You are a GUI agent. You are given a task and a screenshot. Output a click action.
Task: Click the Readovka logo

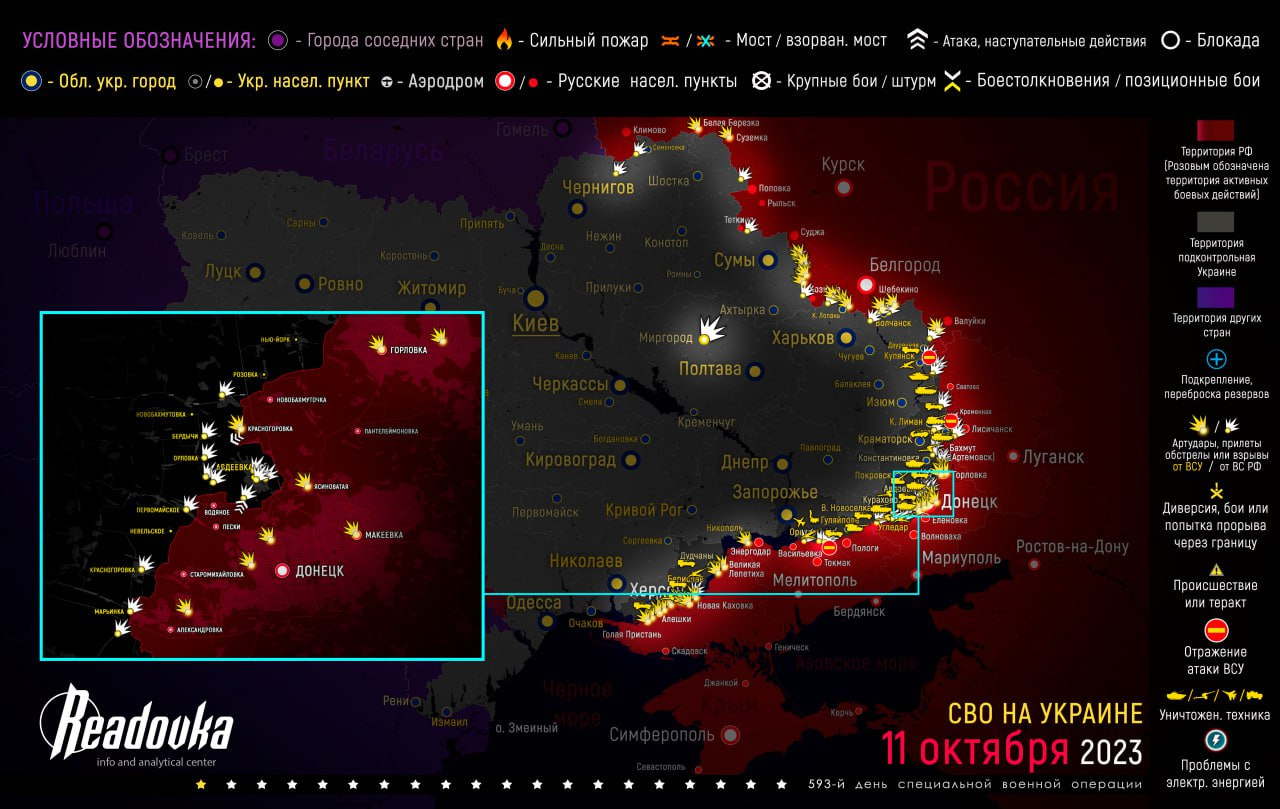click(x=136, y=722)
